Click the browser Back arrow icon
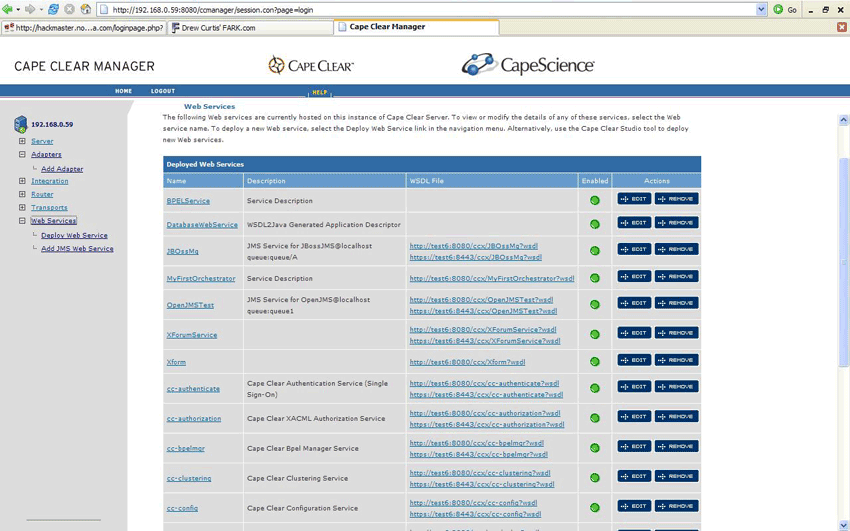The width and height of the screenshot is (850, 531). coord(8,9)
